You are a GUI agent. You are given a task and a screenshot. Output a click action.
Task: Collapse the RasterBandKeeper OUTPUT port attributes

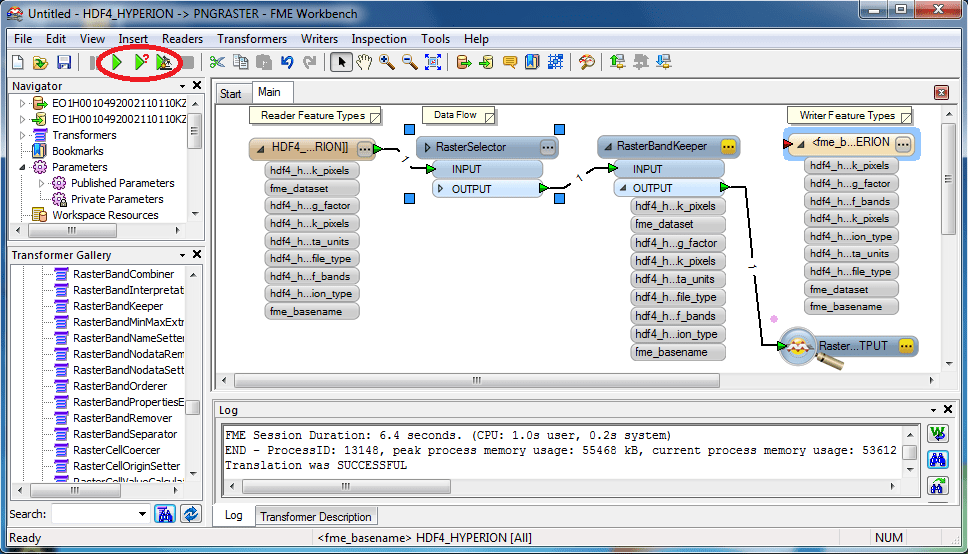pos(622,188)
